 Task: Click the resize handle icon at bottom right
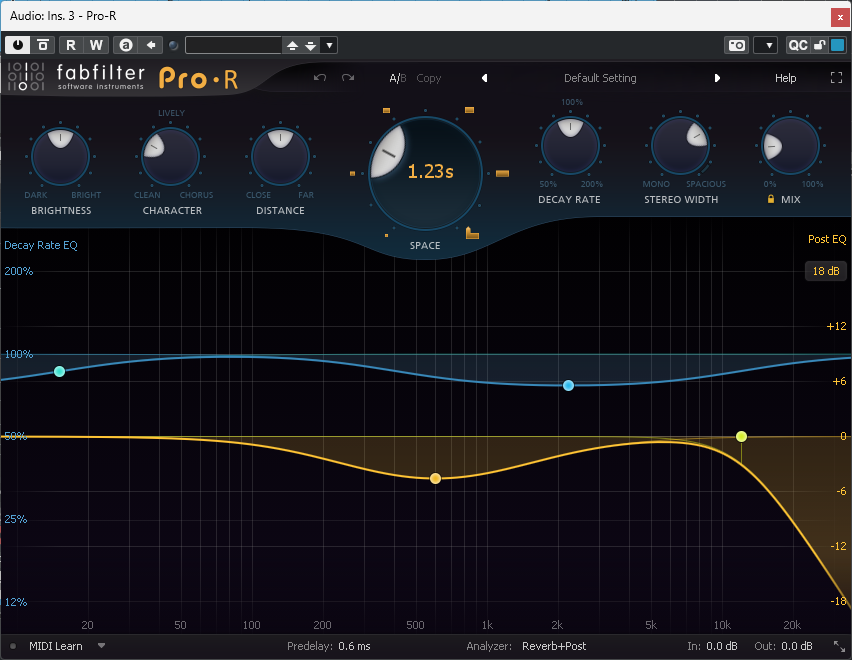(840, 646)
